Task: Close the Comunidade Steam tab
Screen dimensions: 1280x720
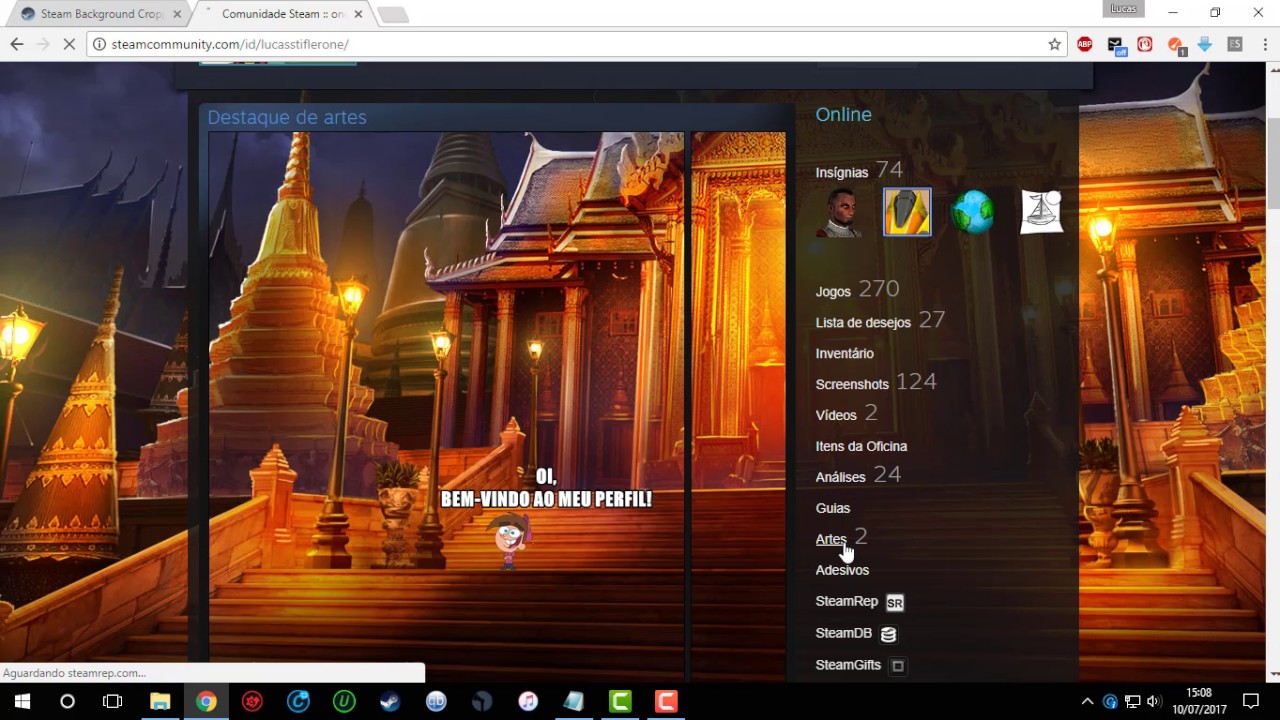Action: (x=358, y=14)
